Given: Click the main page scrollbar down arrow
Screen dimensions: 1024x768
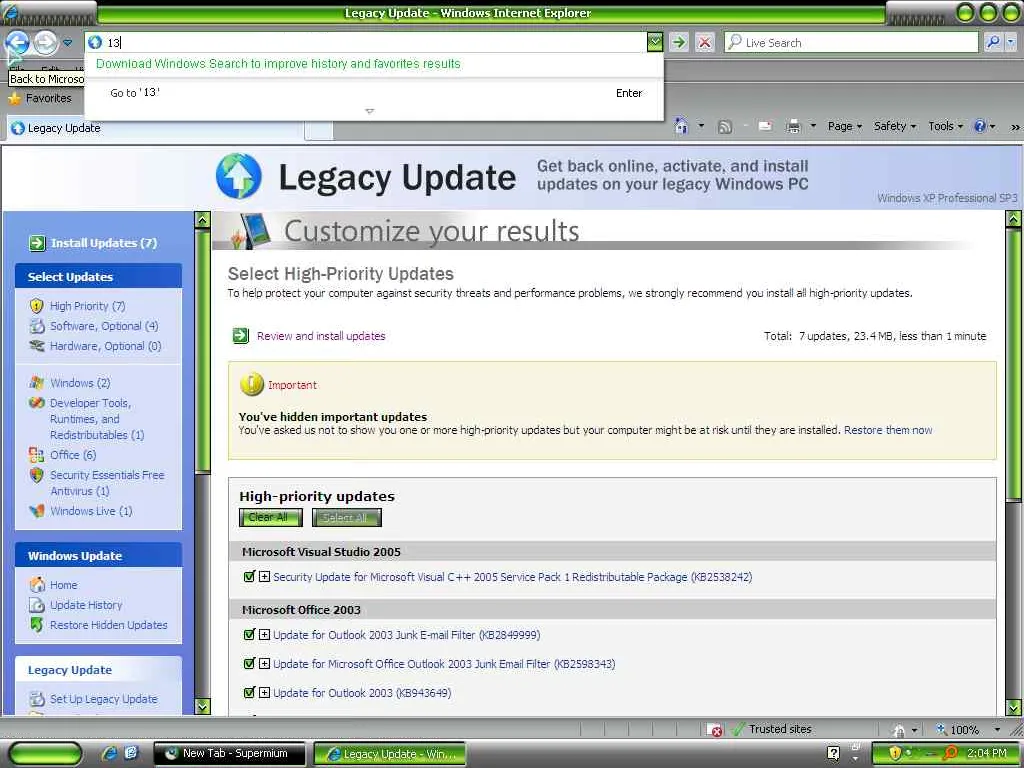Looking at the screenshot, I should click(x=1013, y=707).
